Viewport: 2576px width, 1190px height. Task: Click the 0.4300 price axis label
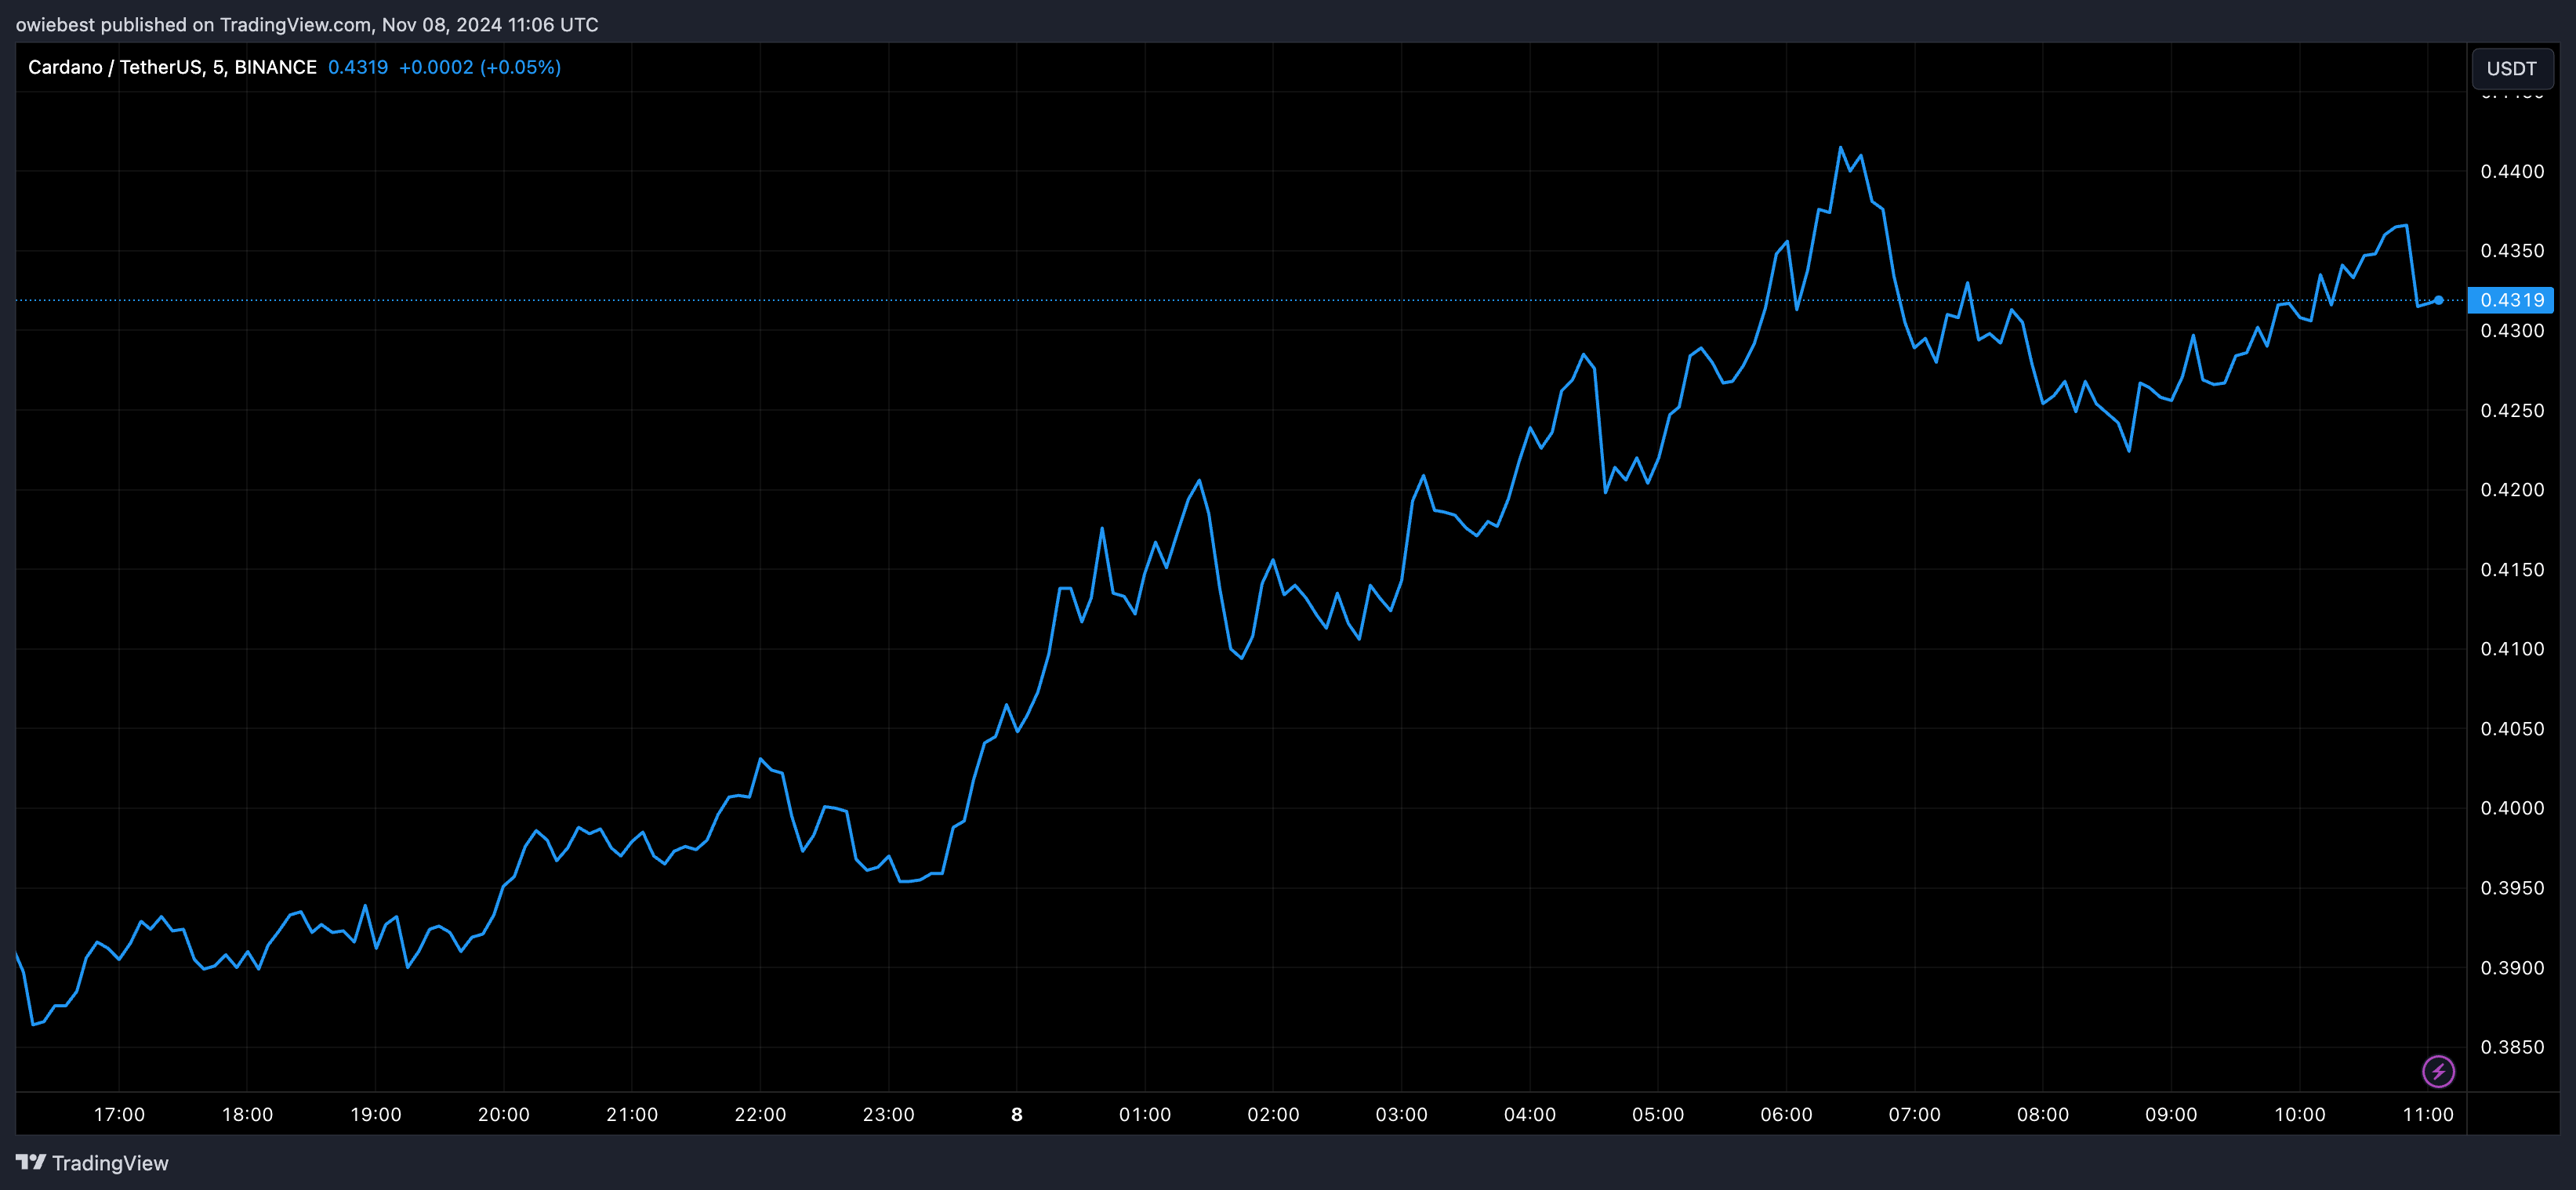2512,331
